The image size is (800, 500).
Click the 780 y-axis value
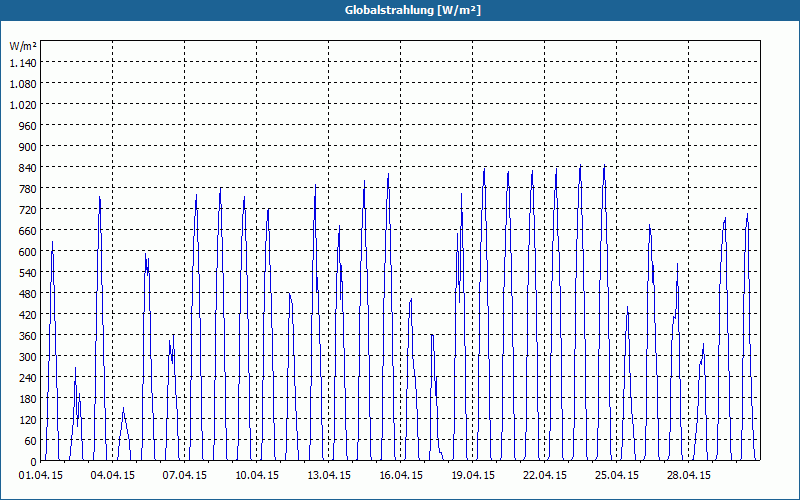click(29, 189)
